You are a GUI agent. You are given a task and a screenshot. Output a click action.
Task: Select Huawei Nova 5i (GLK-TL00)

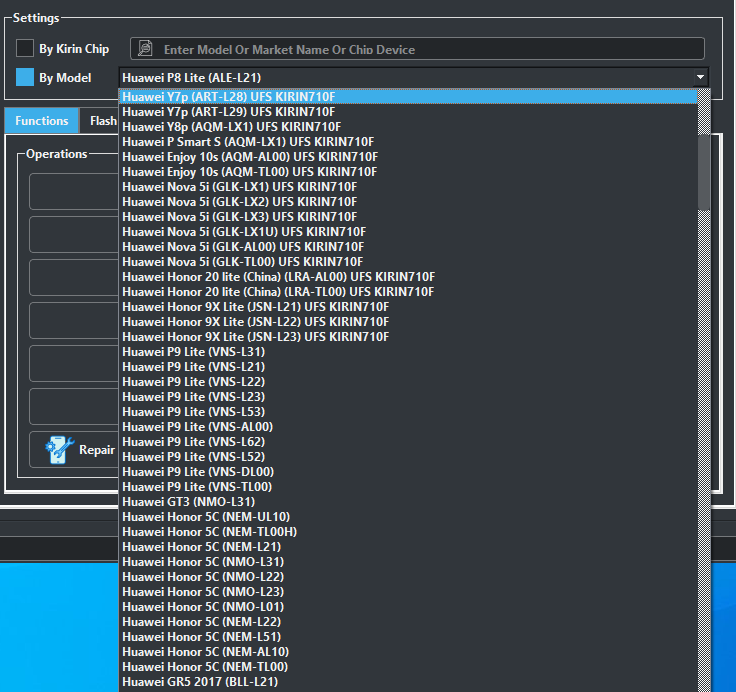coord(408,262)
